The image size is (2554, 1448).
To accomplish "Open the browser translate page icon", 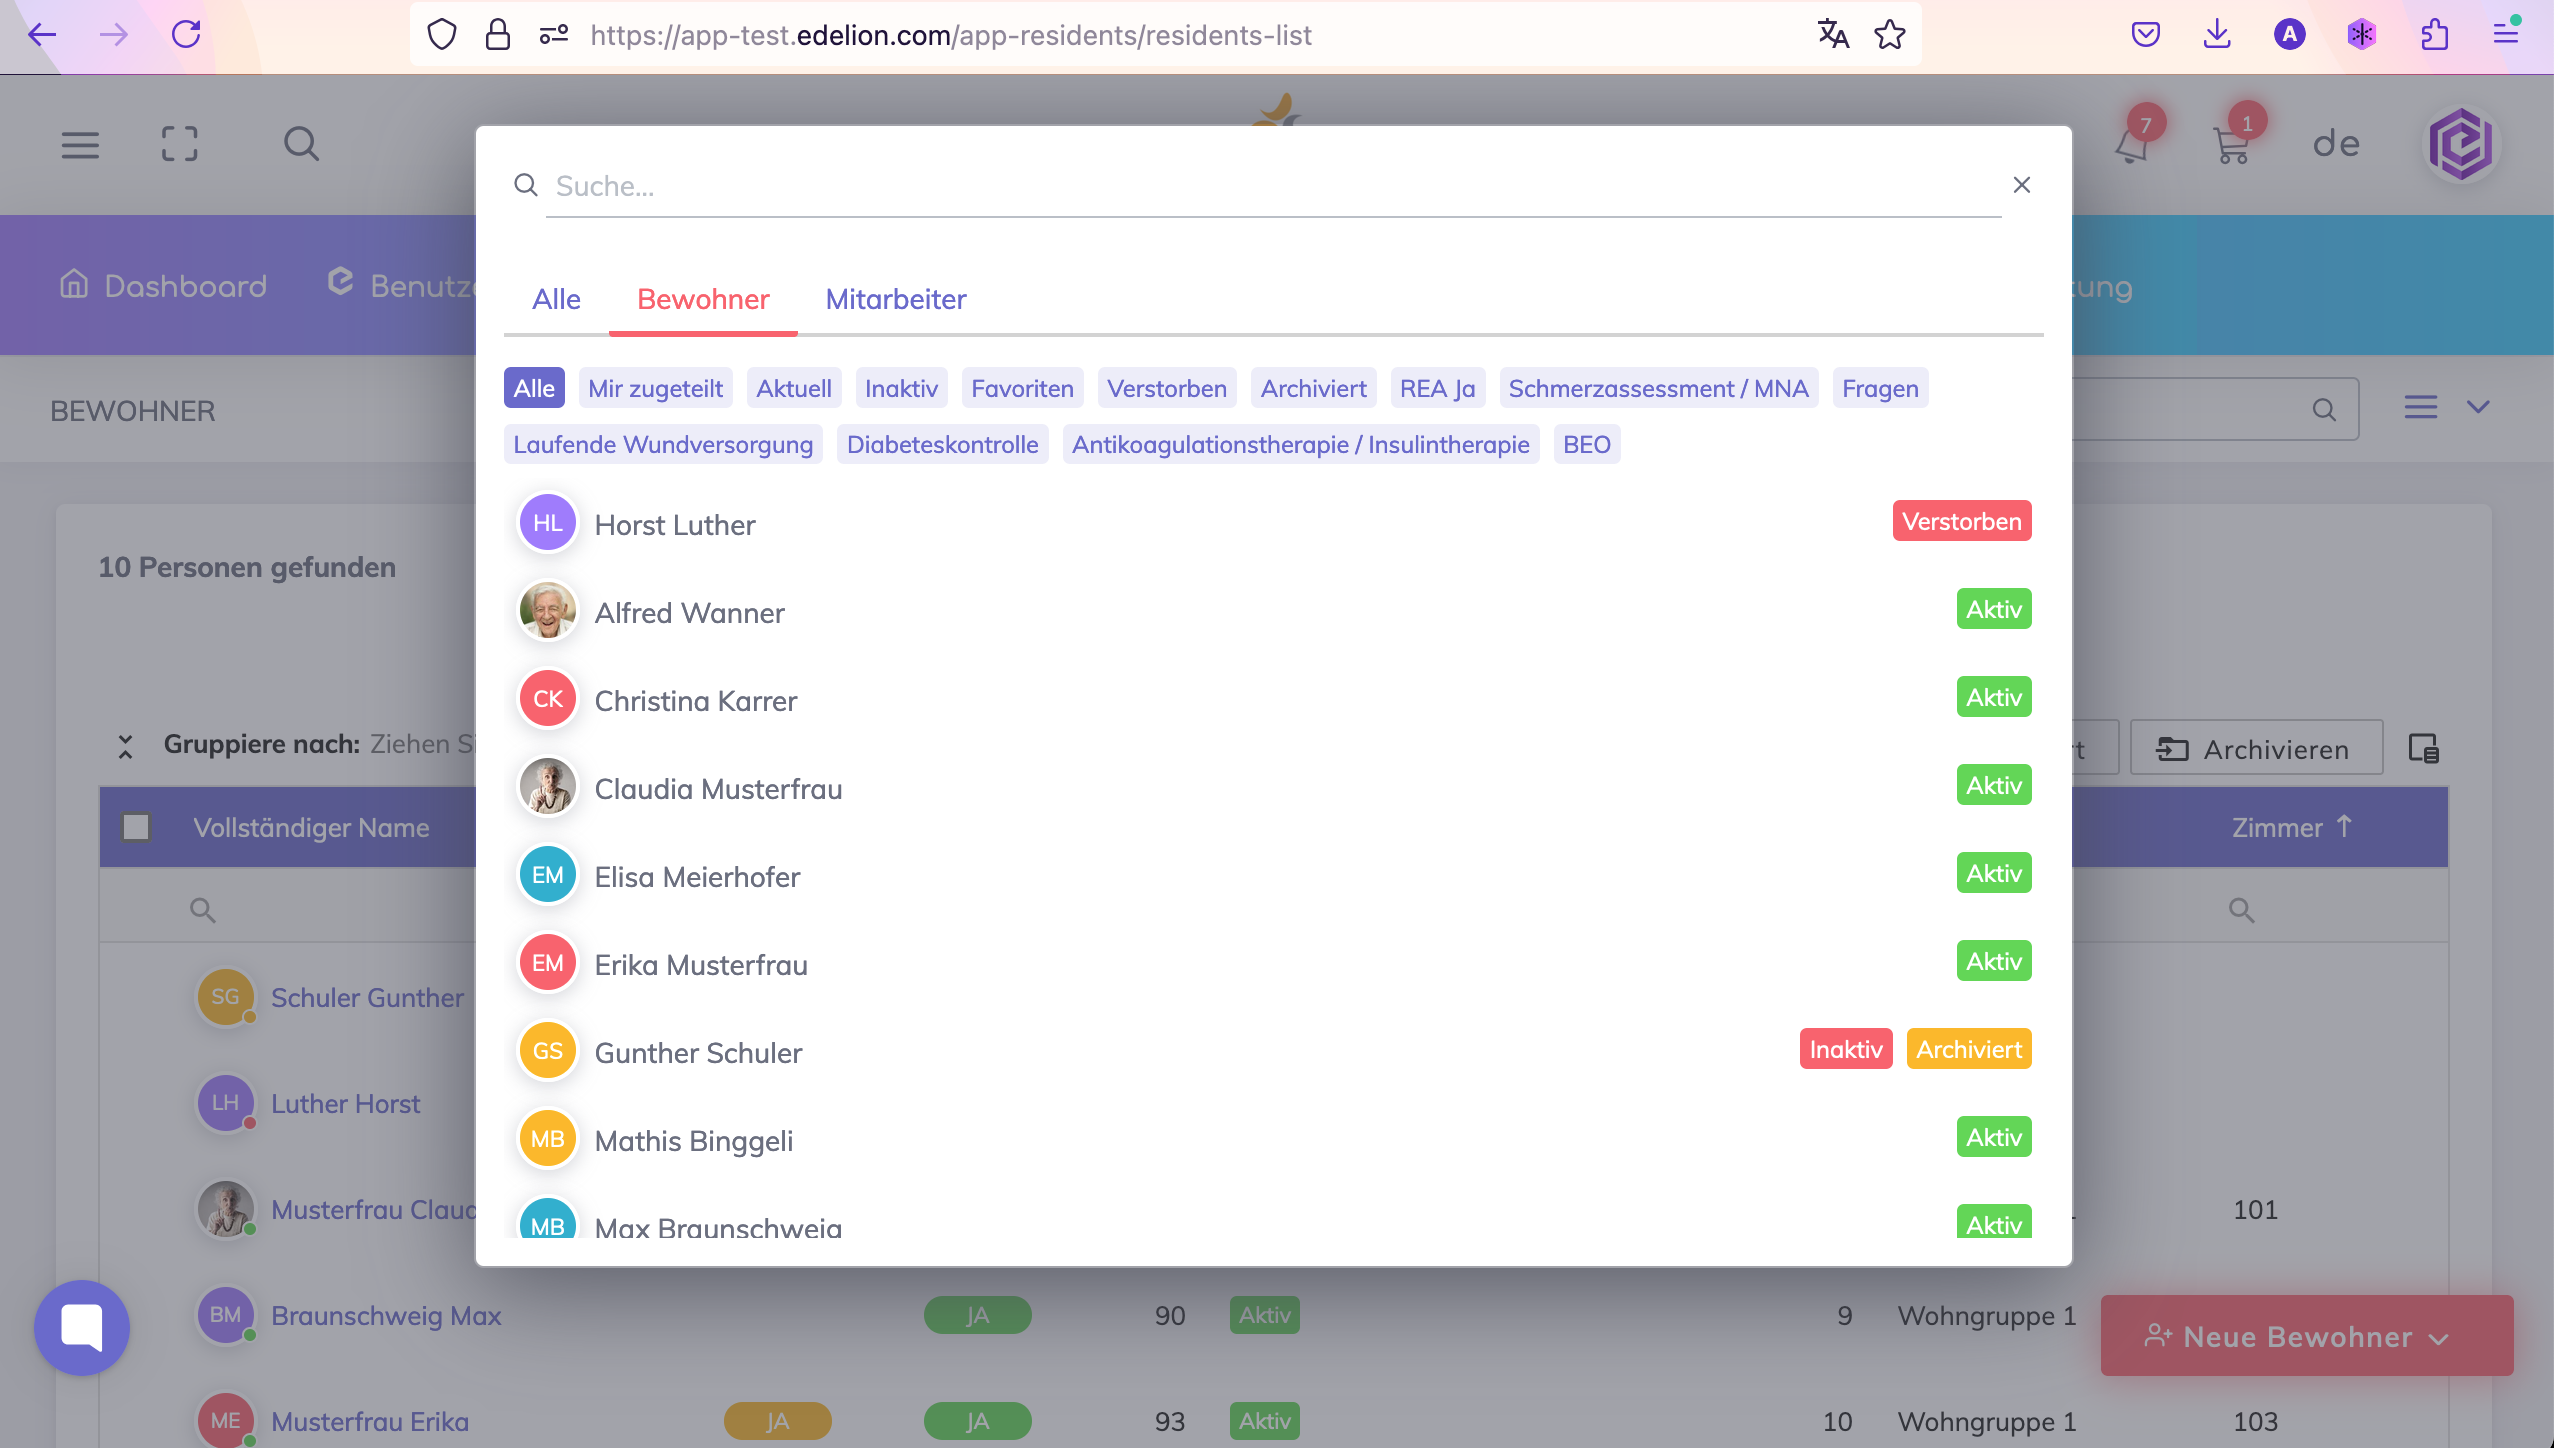I will coord(1832,35).
